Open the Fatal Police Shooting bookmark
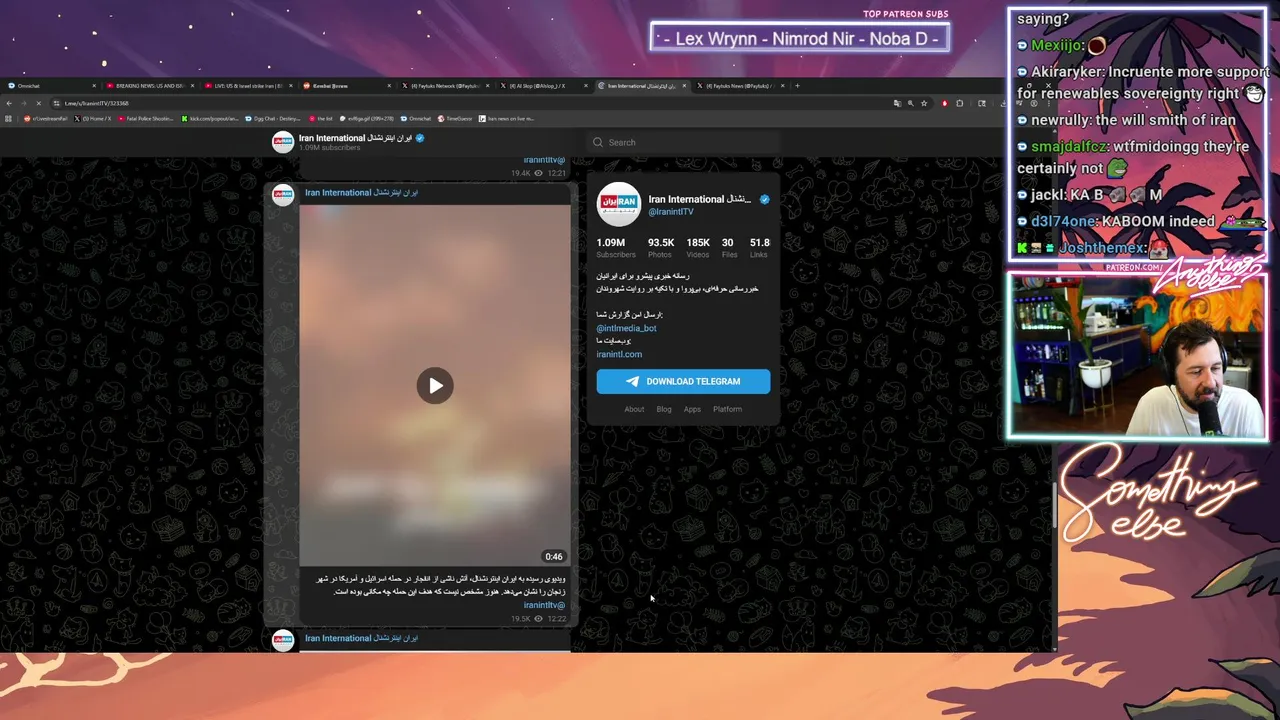Viewport: 1280px width, 720px height. [146, 119]
